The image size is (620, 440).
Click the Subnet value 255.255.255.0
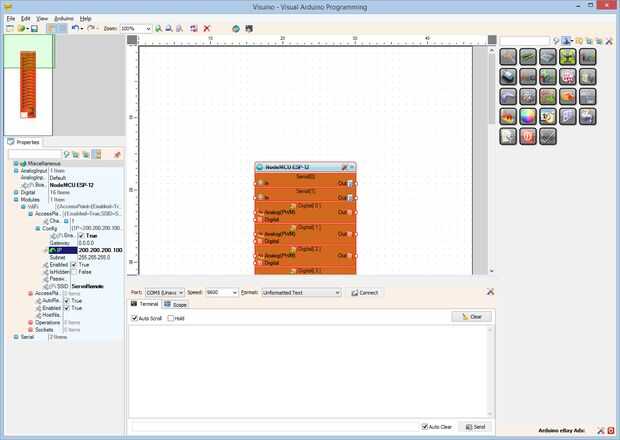[x=94, y=257]
